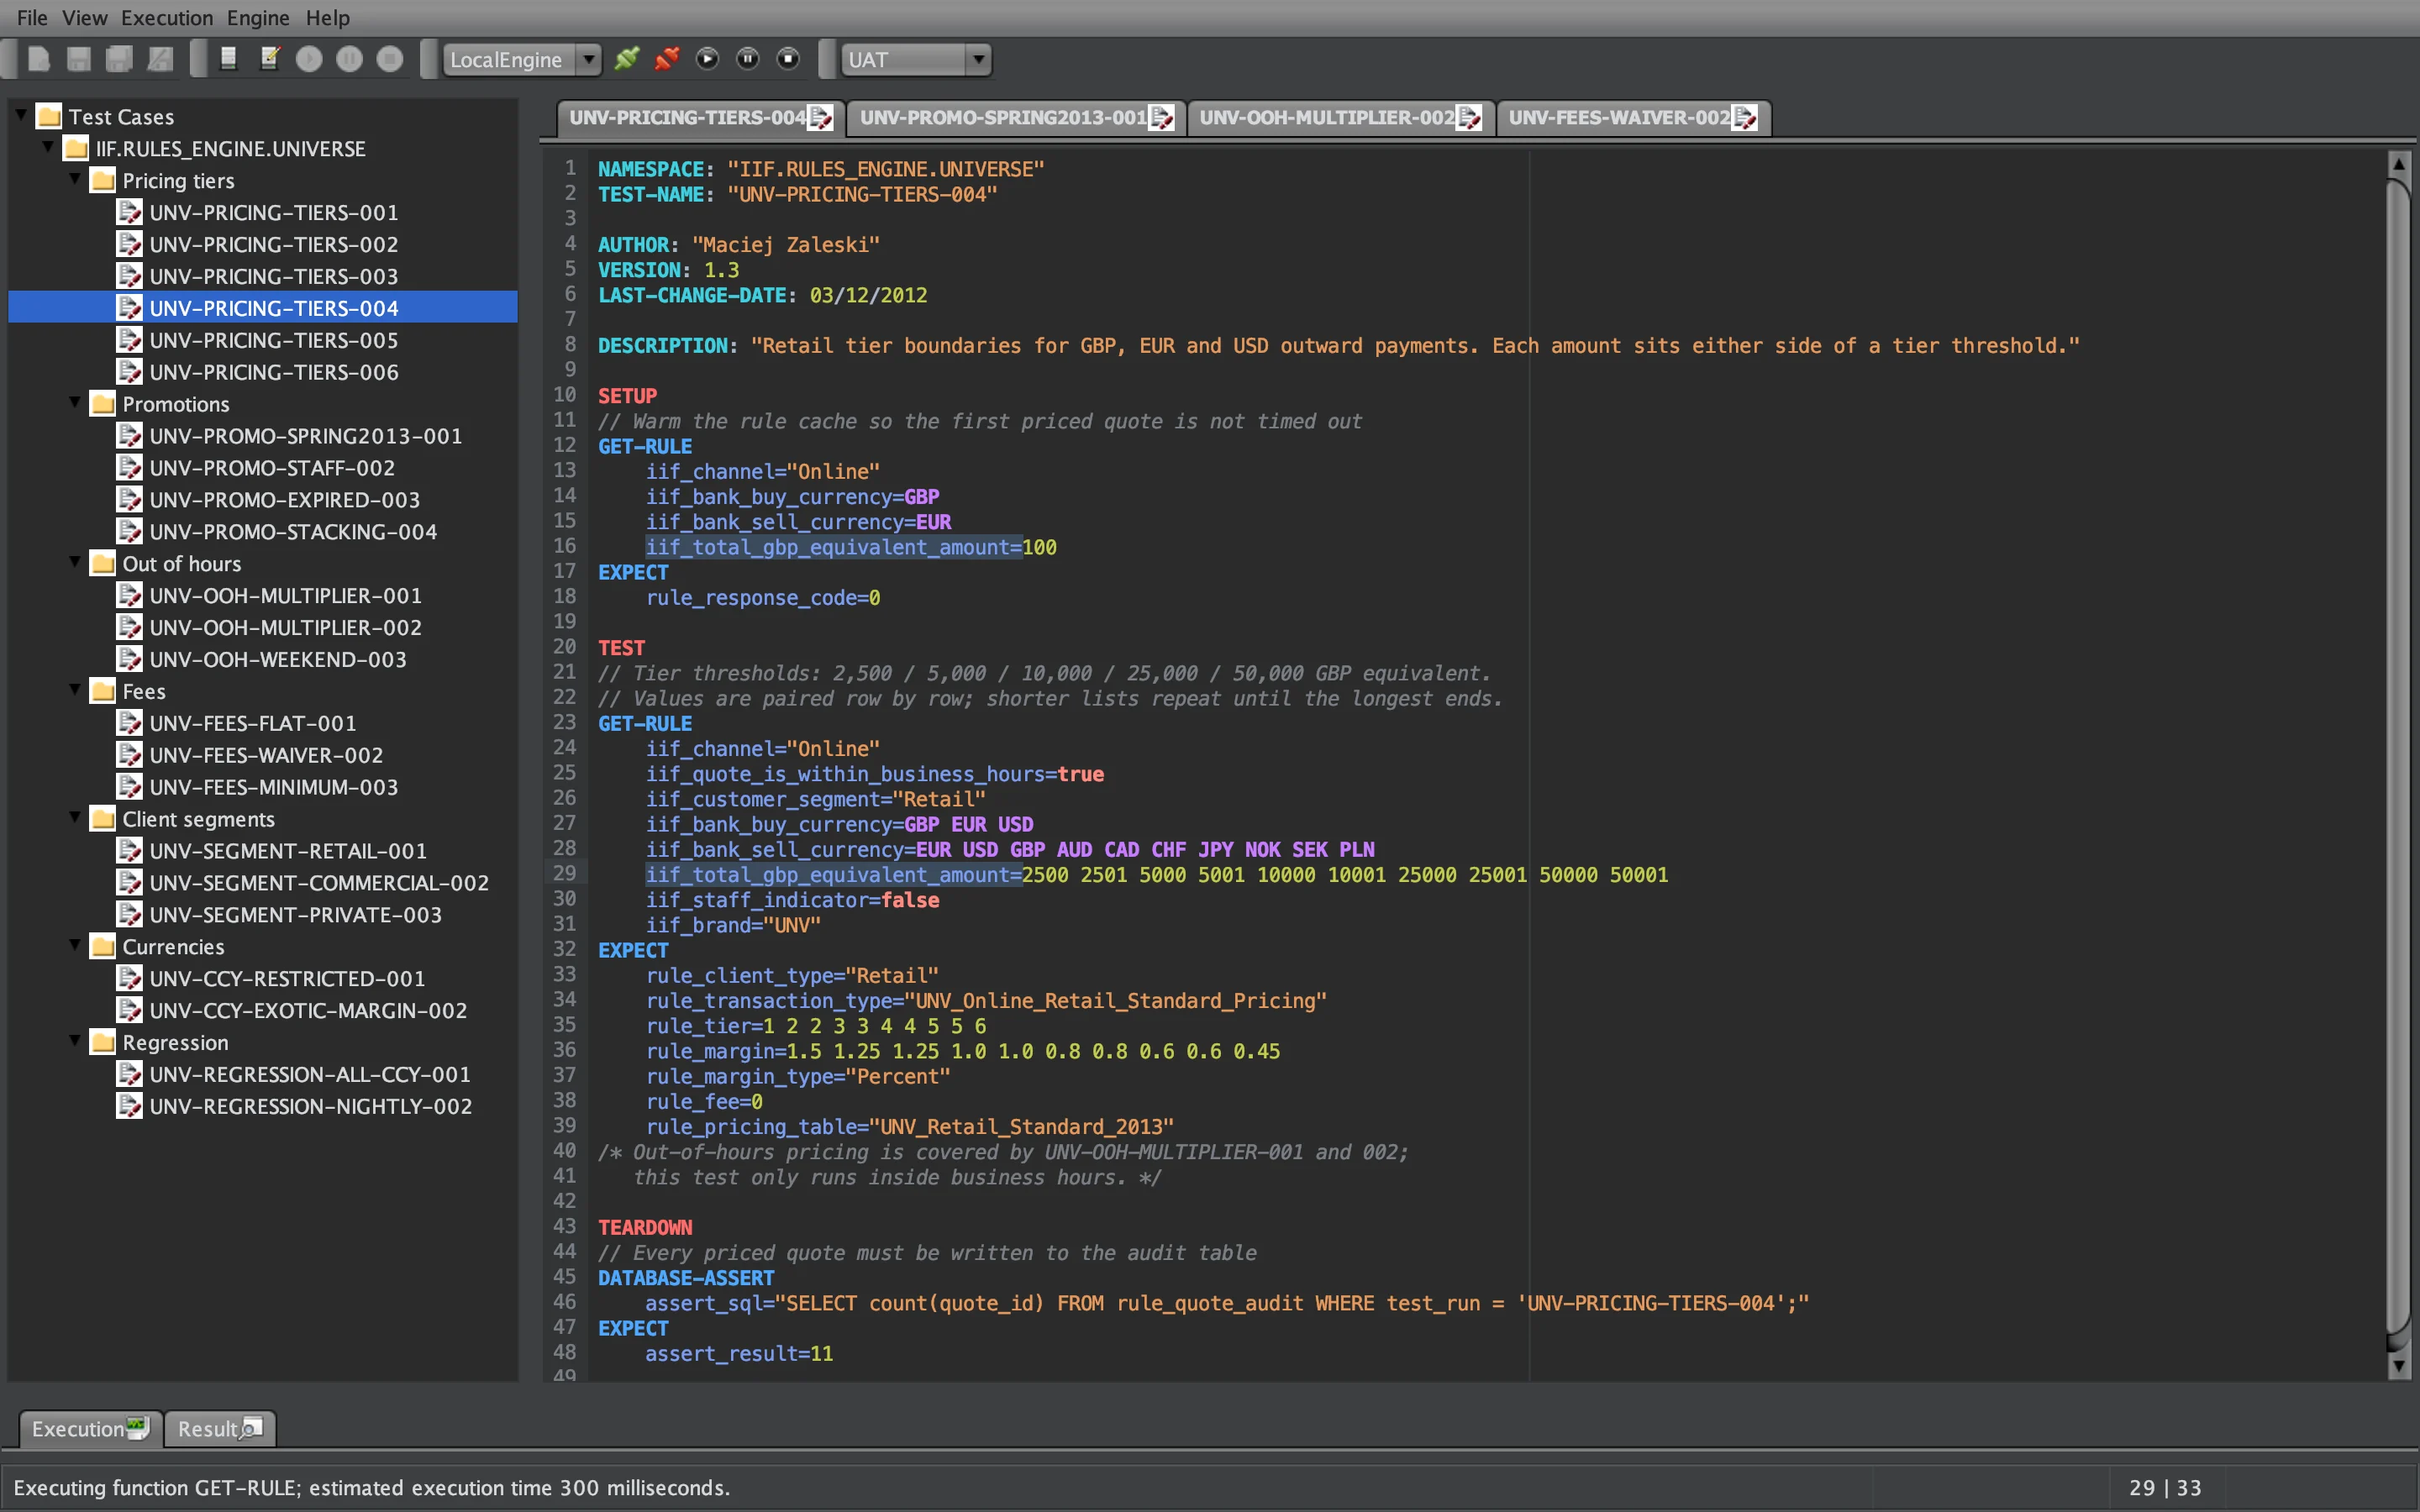Viewport: 2420px width, 1512px height.
Task: Click the document icon on UNV-PRICING-TIERS-004 tab
Action: [x=820, y=118]
